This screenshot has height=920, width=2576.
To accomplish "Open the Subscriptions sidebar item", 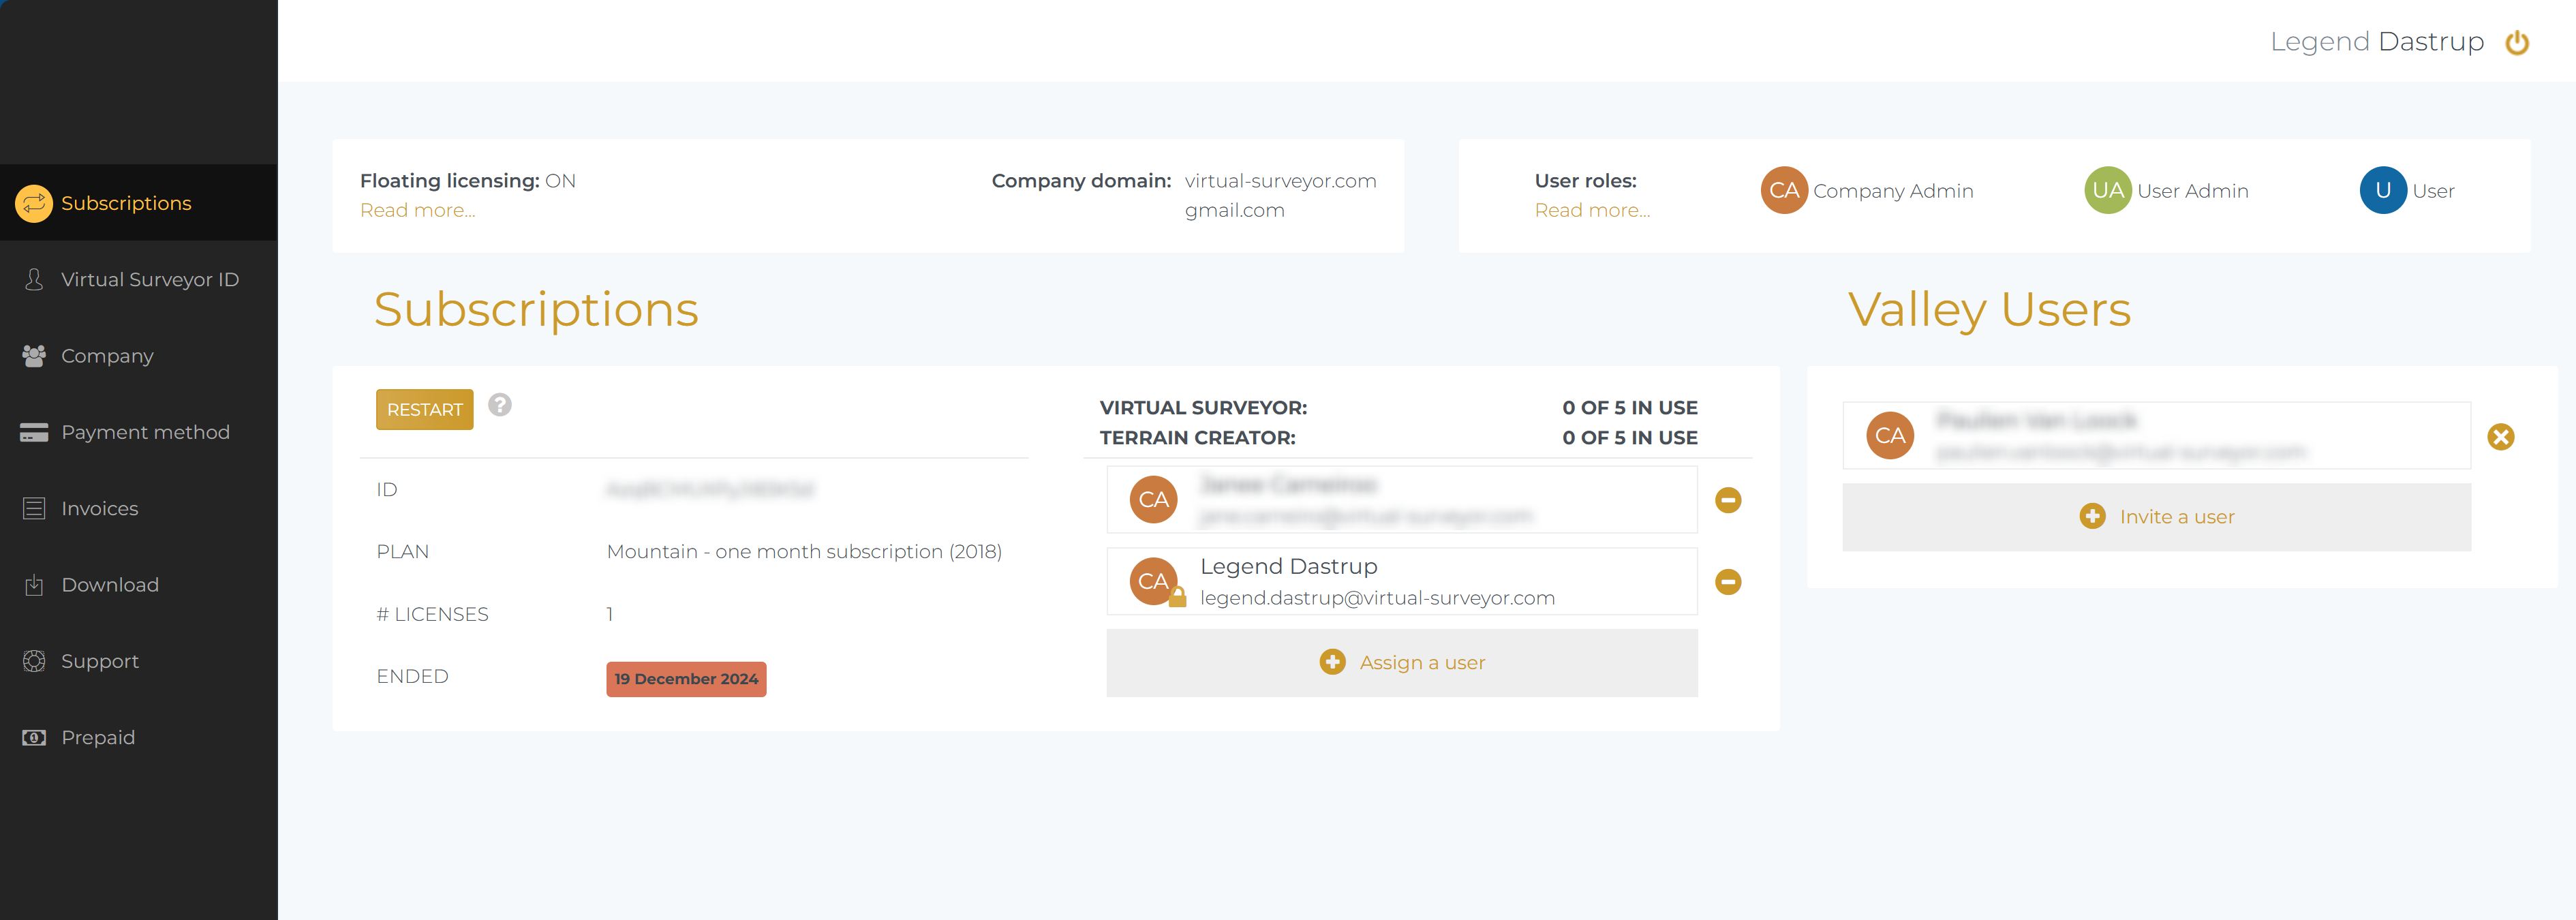I will click(125, 203).
